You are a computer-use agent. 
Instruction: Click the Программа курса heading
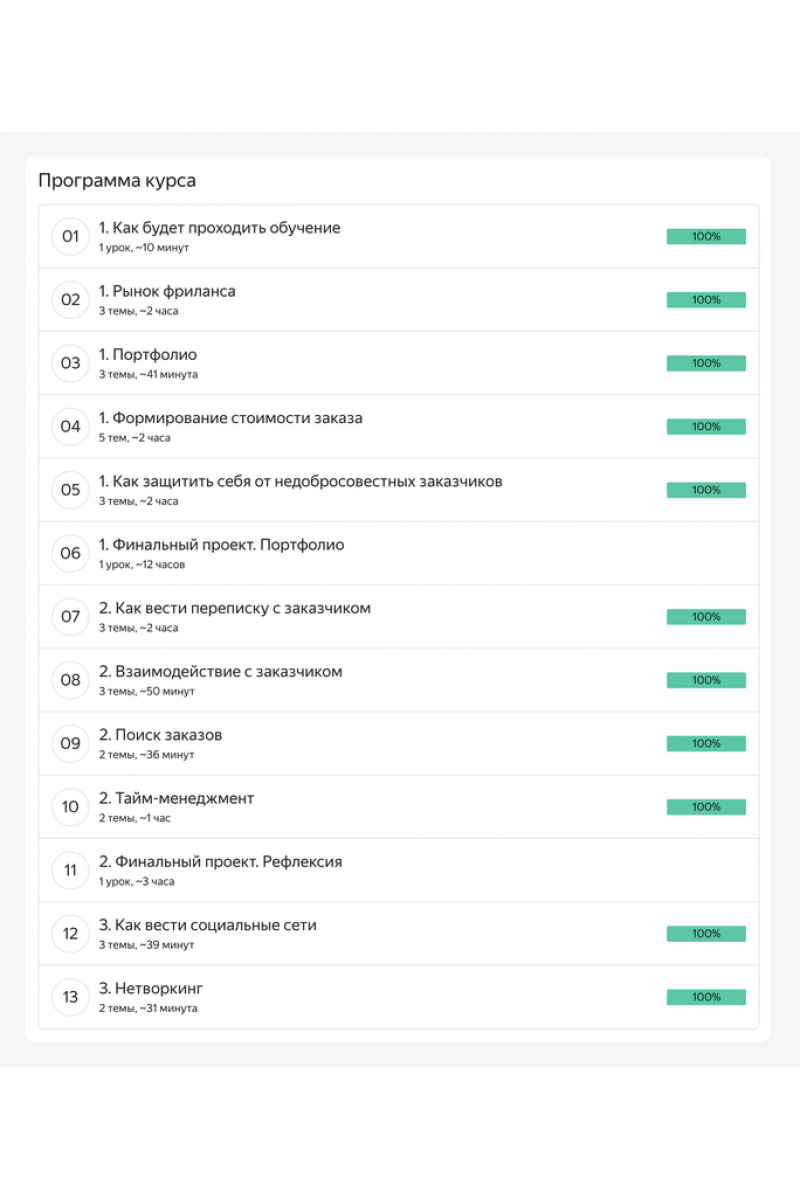pyautogui.click(x=117, y=181)
